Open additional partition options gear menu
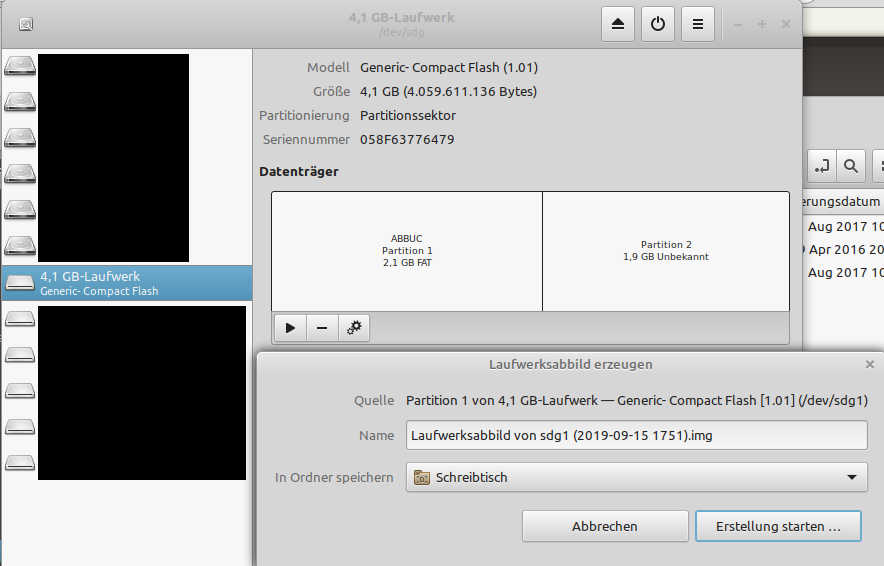Image resolution: width=884 pixels, height=566 pixels. (354, 328)
